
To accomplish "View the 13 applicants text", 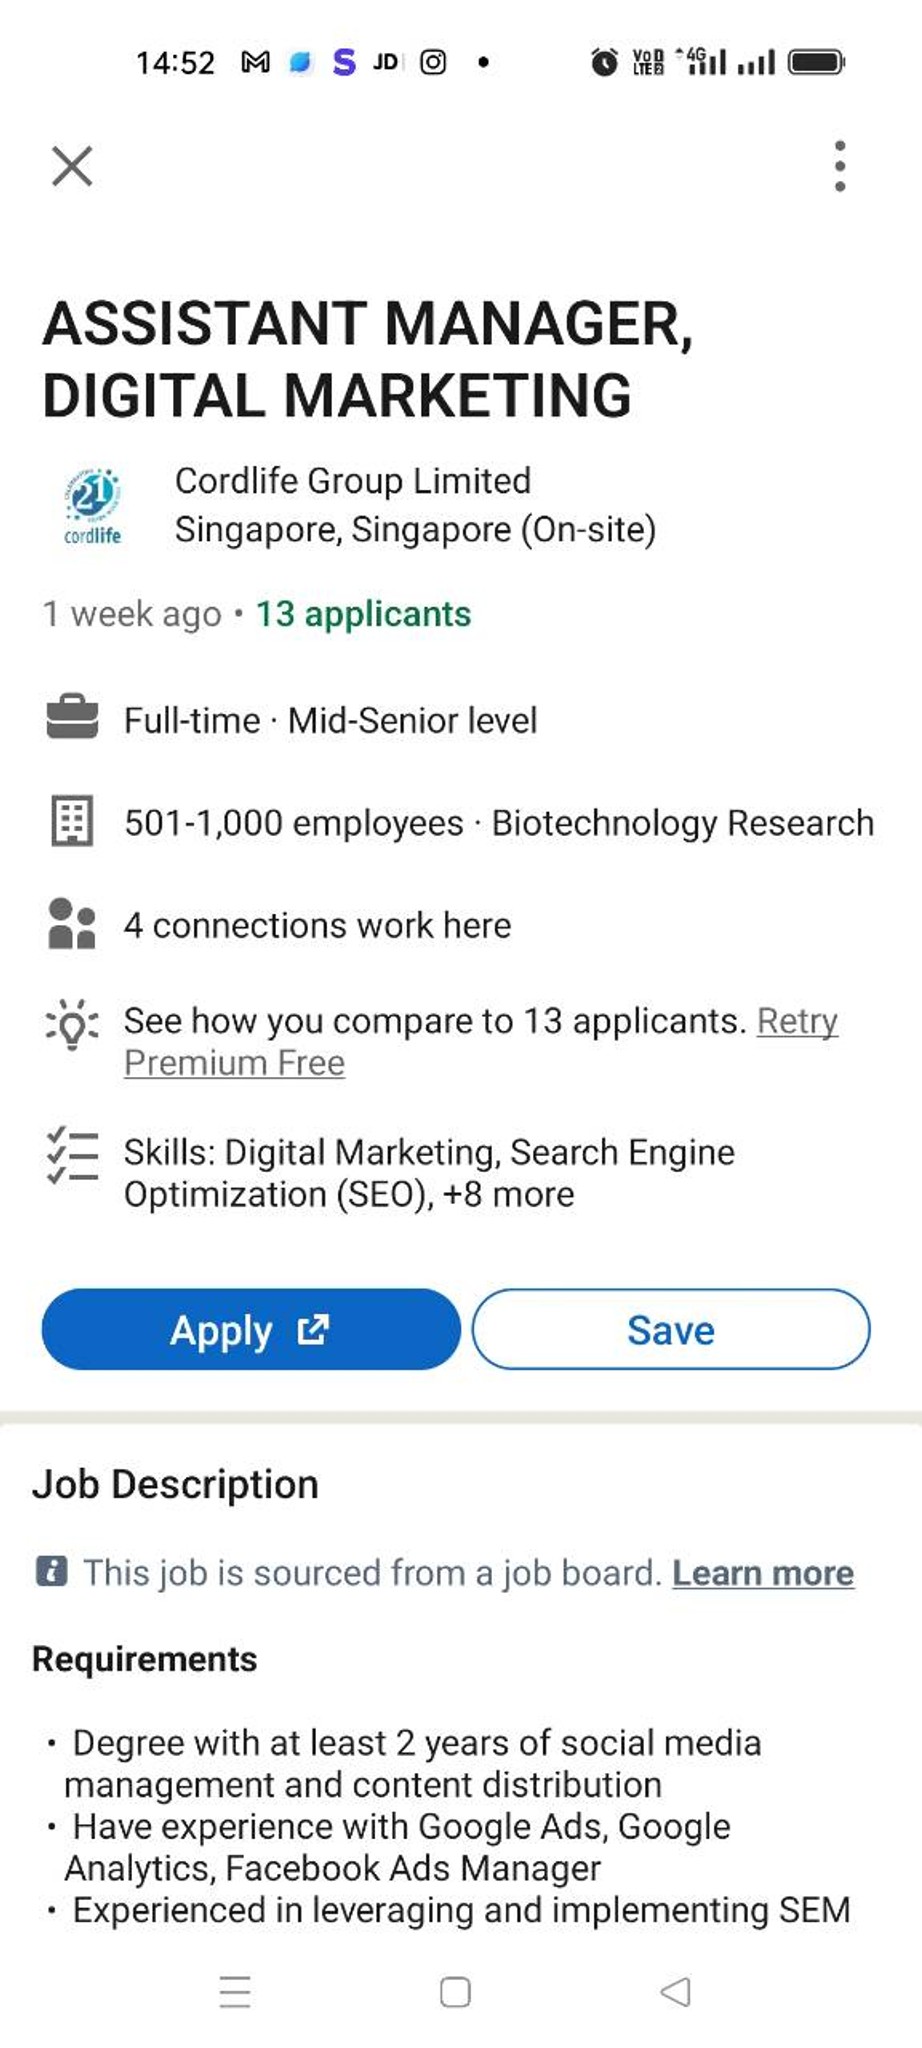I will click(x=363, y=614).
